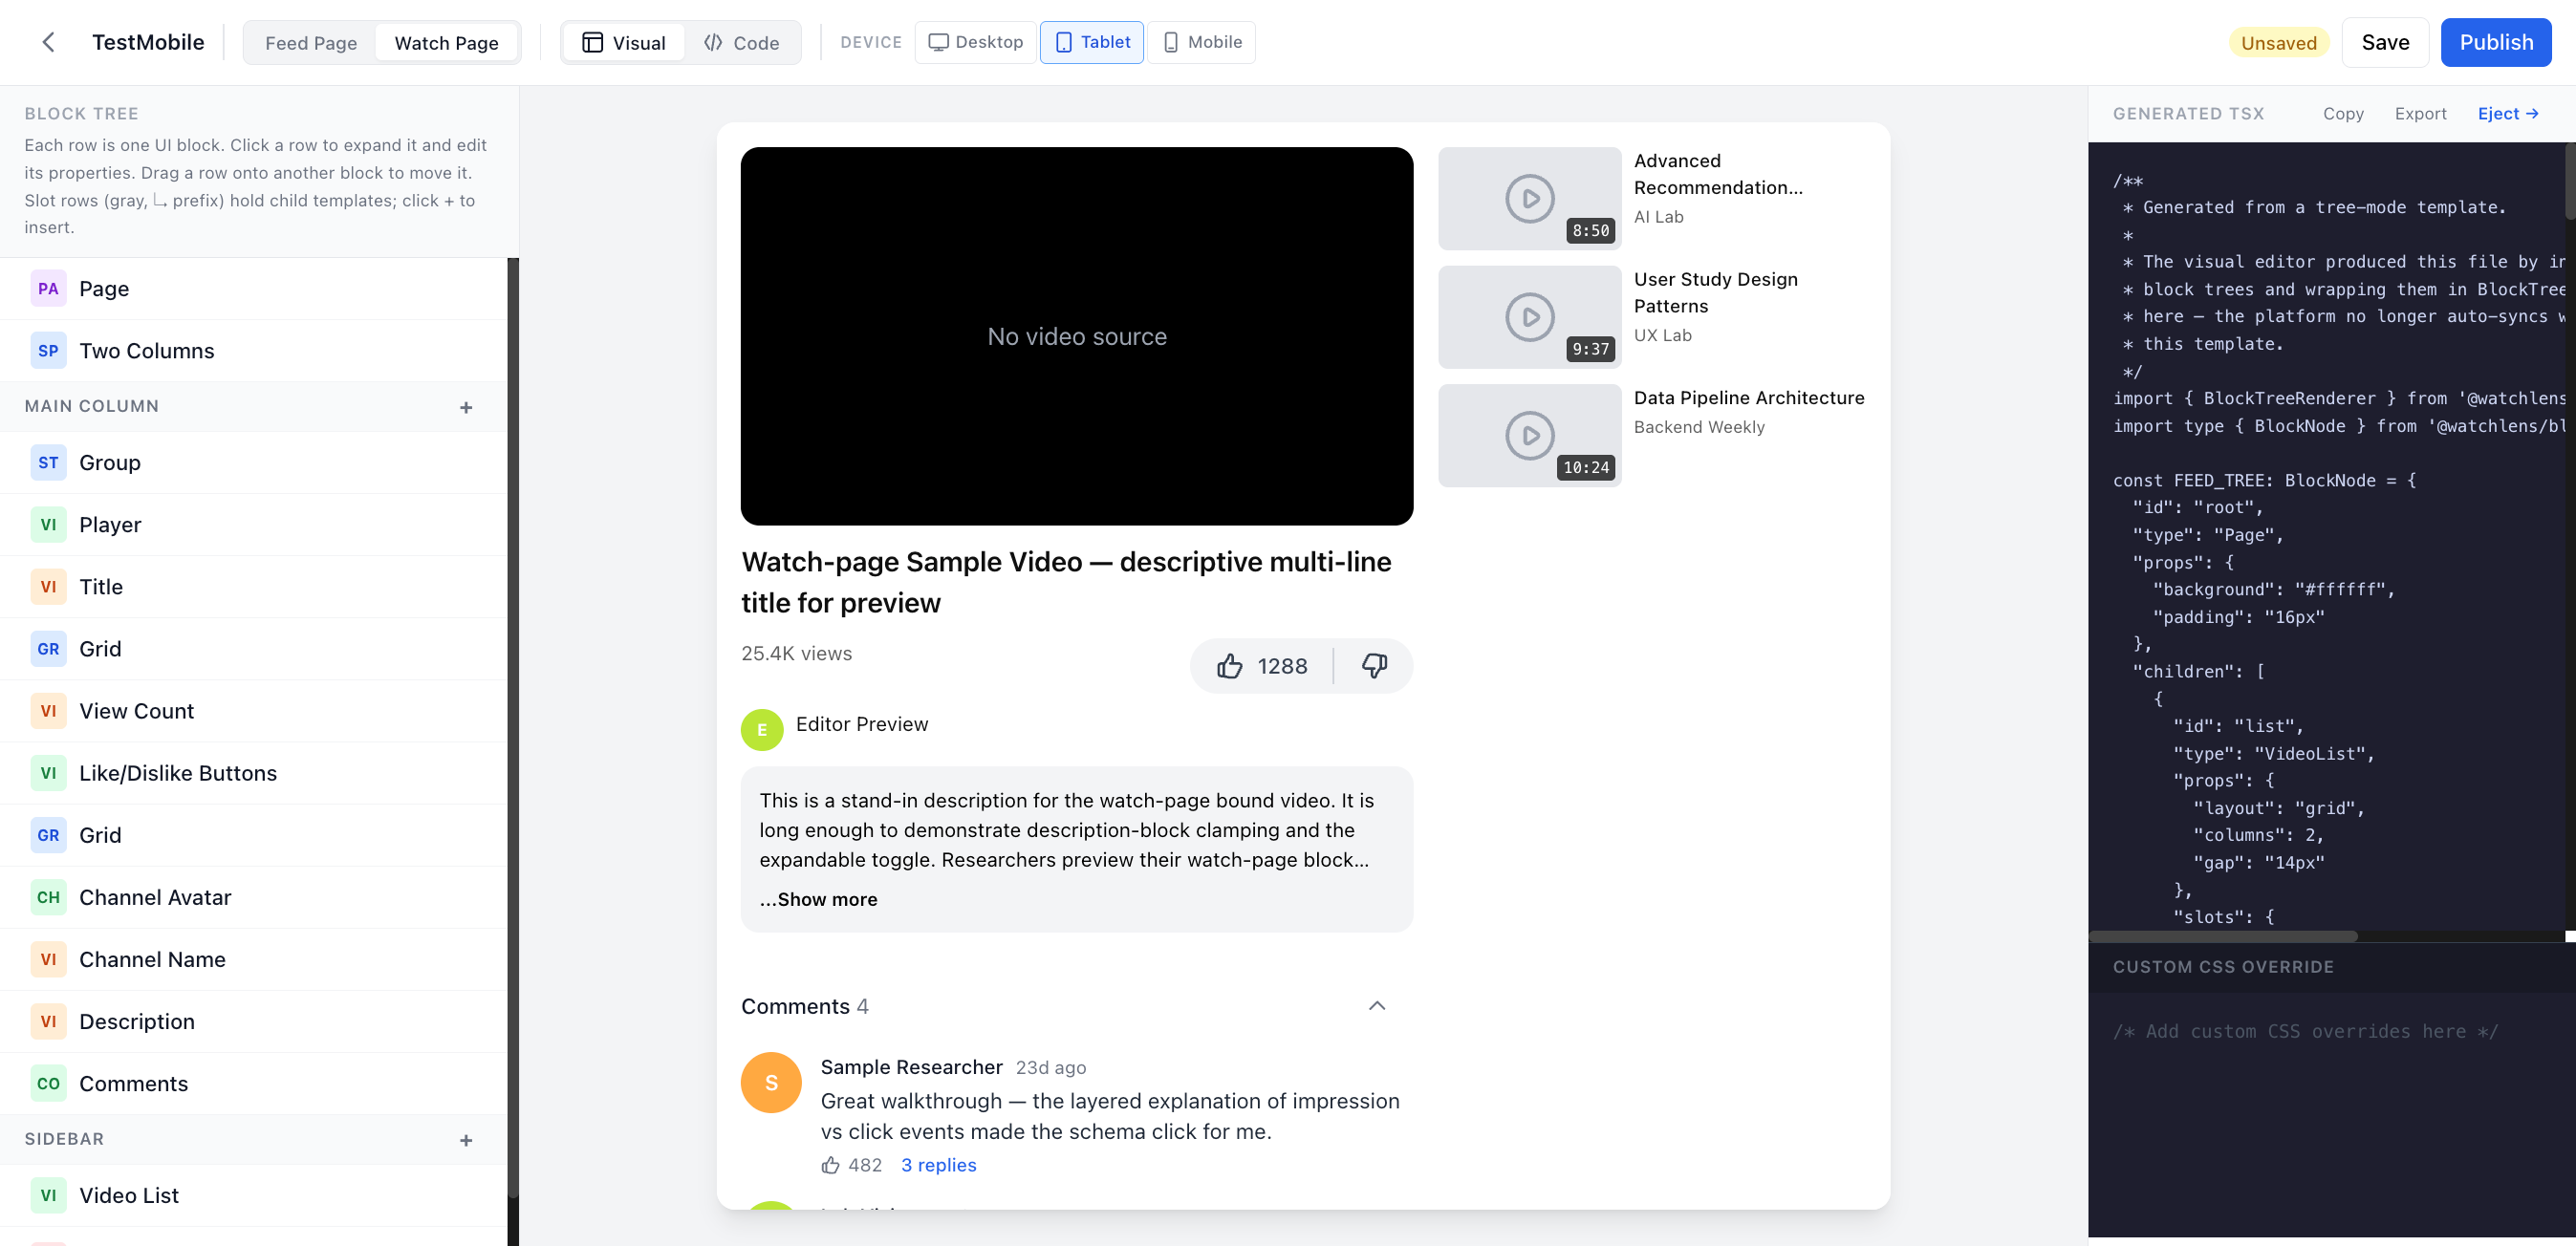The image size is (2576, 1246).
Task: Click the ST badge of the Group row
Action: (x=48, y=463)
